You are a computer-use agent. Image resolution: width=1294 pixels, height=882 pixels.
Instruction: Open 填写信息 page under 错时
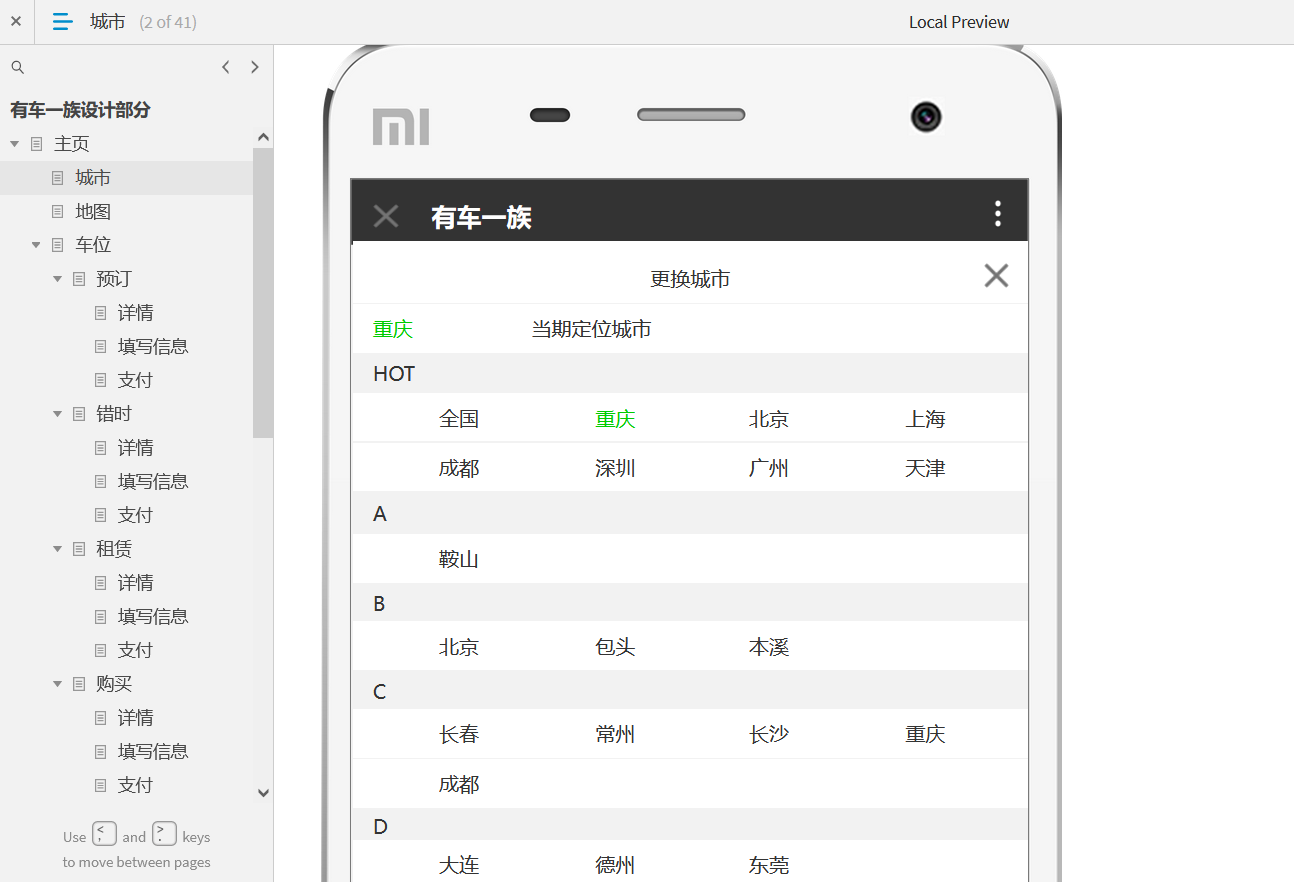tap(153, 482)
